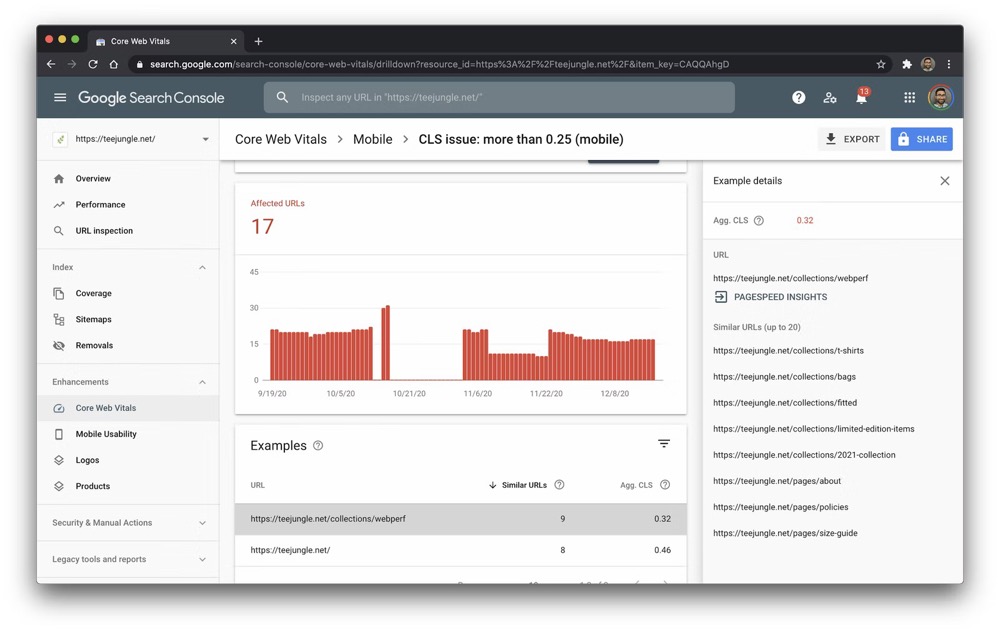Open notifications bell with 13 badge
The width and height of the screenshot is (1000, 632).
(862, 96)
